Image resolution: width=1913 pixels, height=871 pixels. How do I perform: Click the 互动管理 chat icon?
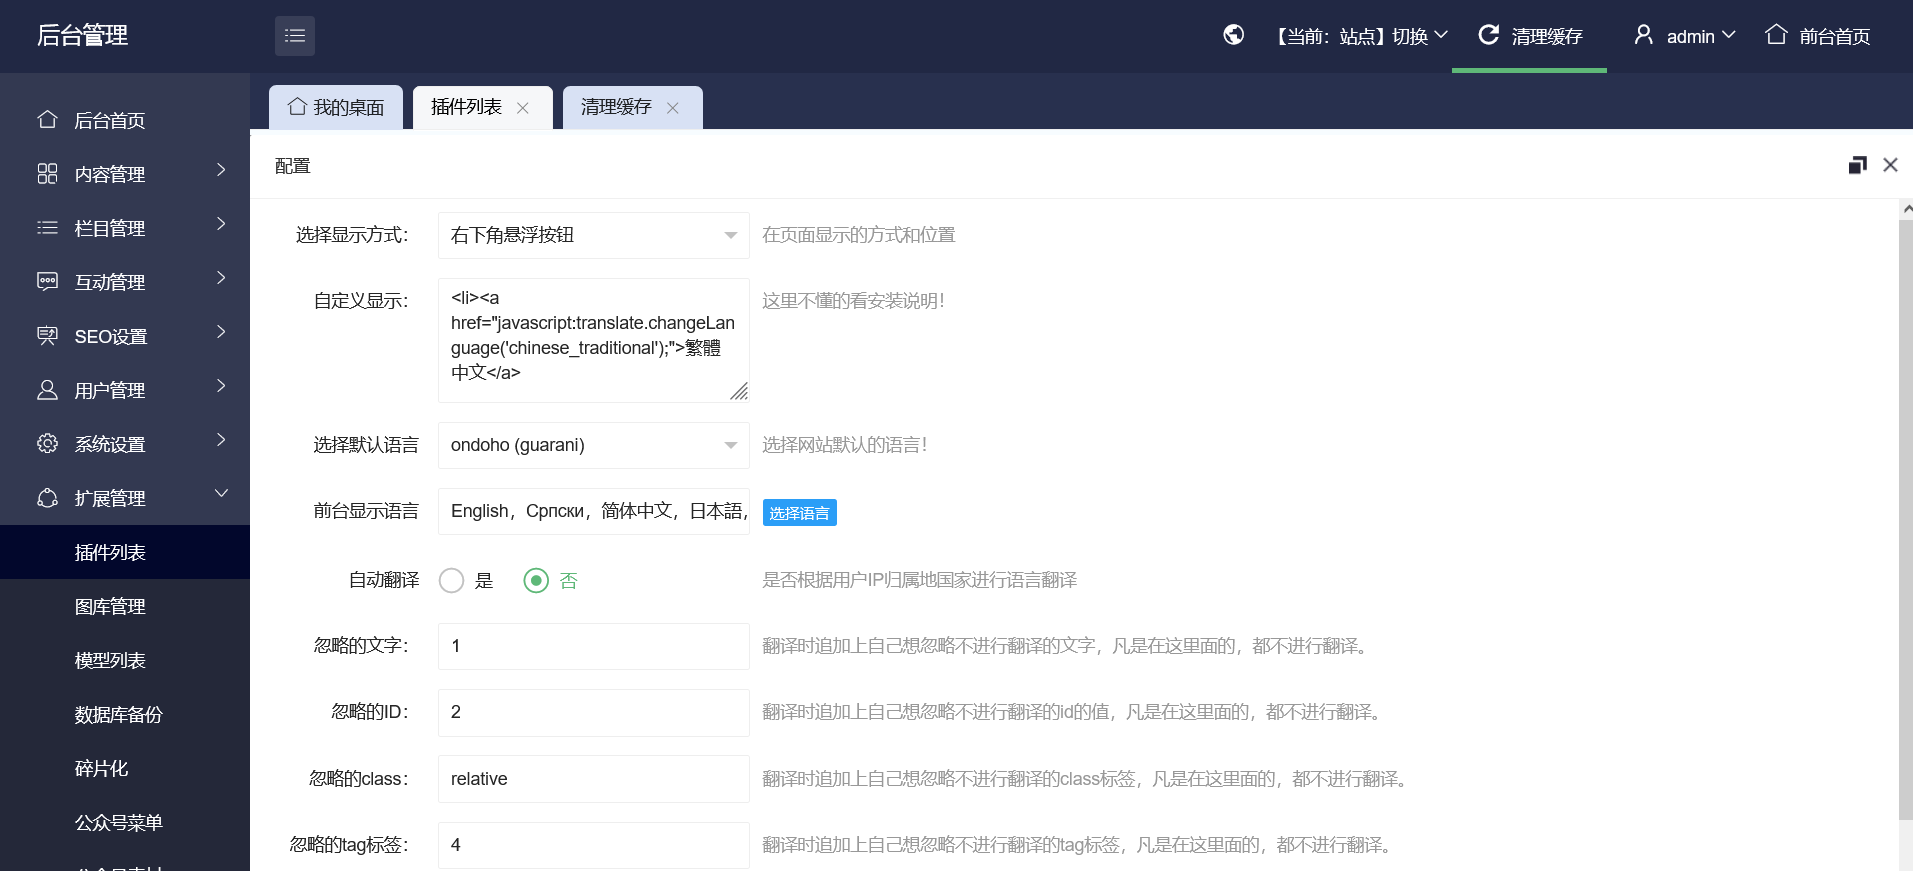click(47, 282)
